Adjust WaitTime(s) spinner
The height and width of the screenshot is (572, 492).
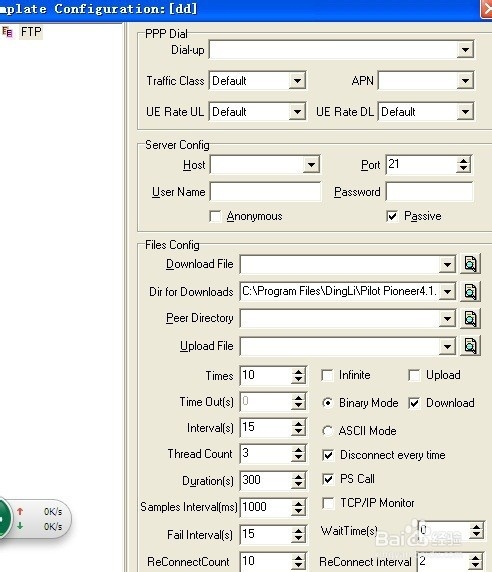point(476,530)
